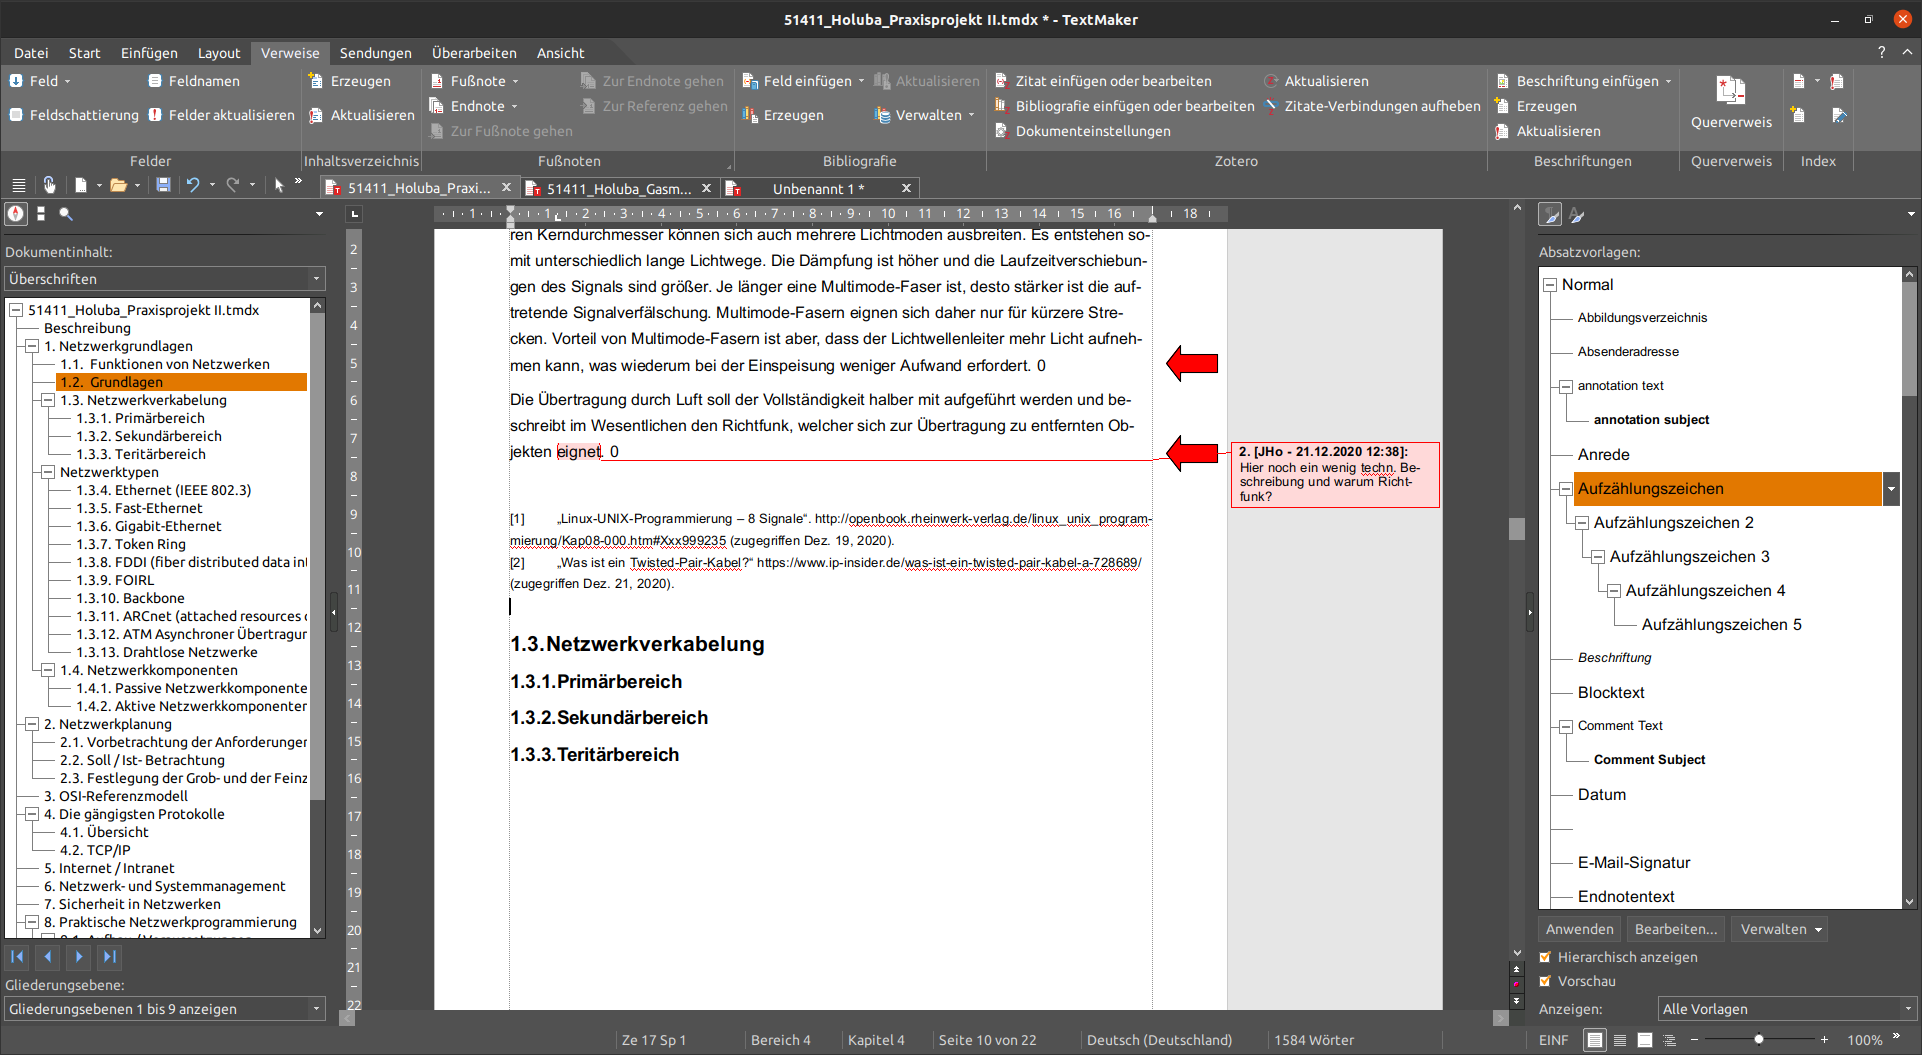The width and height of the screenshot is (1922, 1055).
Task: Switch to outline view icon in status bar
Action: pos(1669,1040)
